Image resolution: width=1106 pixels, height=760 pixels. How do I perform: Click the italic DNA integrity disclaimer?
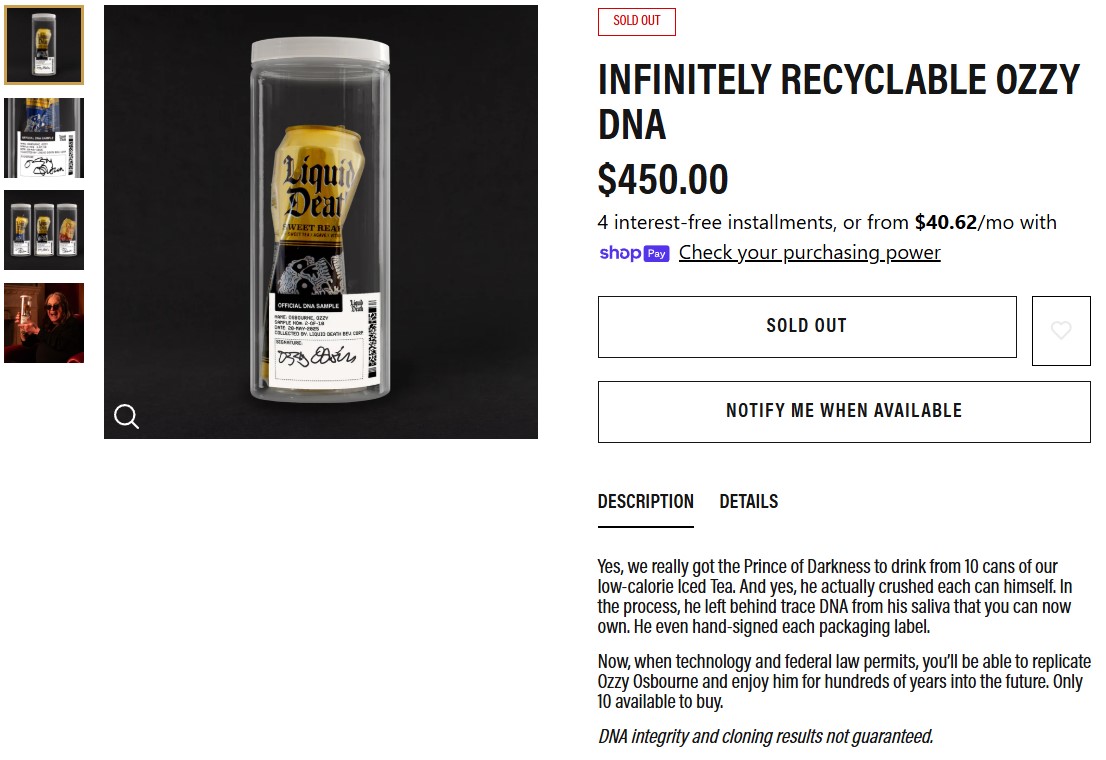click(765, 737)
